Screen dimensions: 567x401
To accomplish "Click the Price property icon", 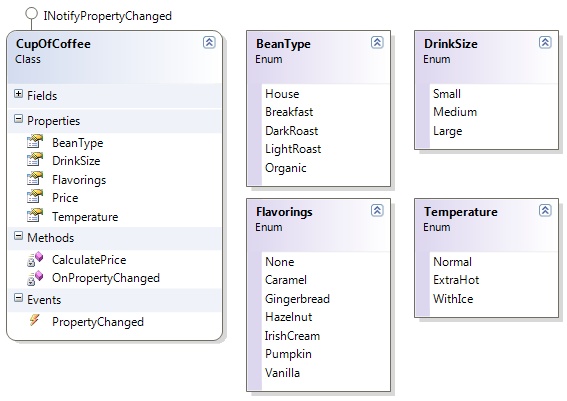I will [x=35, y=197].
